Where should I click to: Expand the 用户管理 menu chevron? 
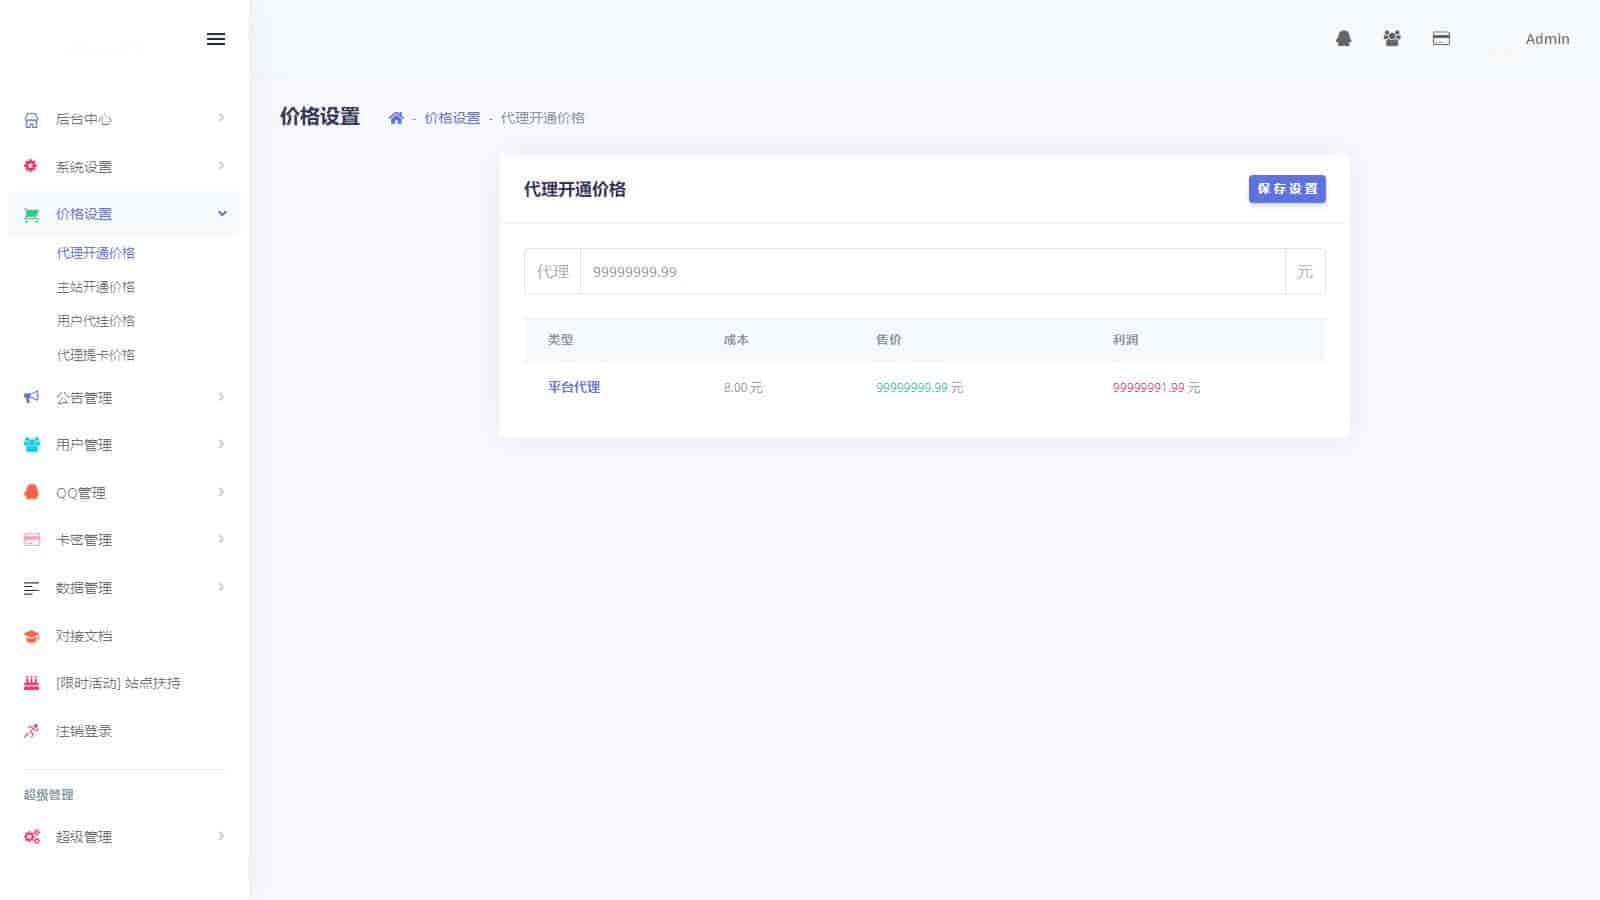click(x=221, y=444)
